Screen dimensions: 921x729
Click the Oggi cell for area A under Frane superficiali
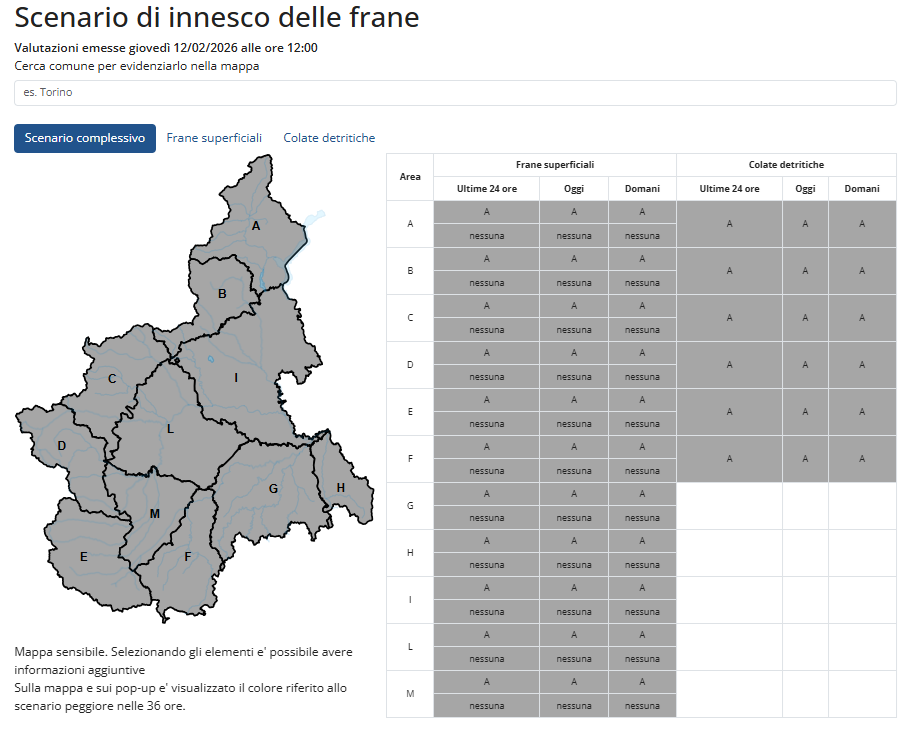point(573,211)
